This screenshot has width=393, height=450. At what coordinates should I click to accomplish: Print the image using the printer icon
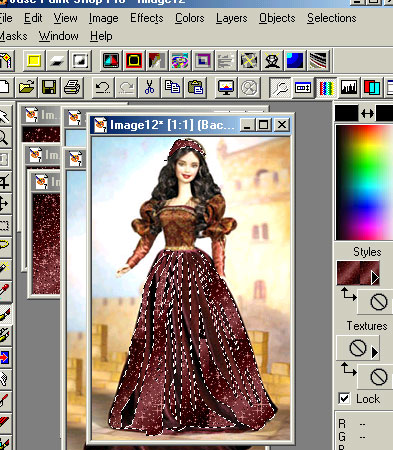tap(72, 88)
